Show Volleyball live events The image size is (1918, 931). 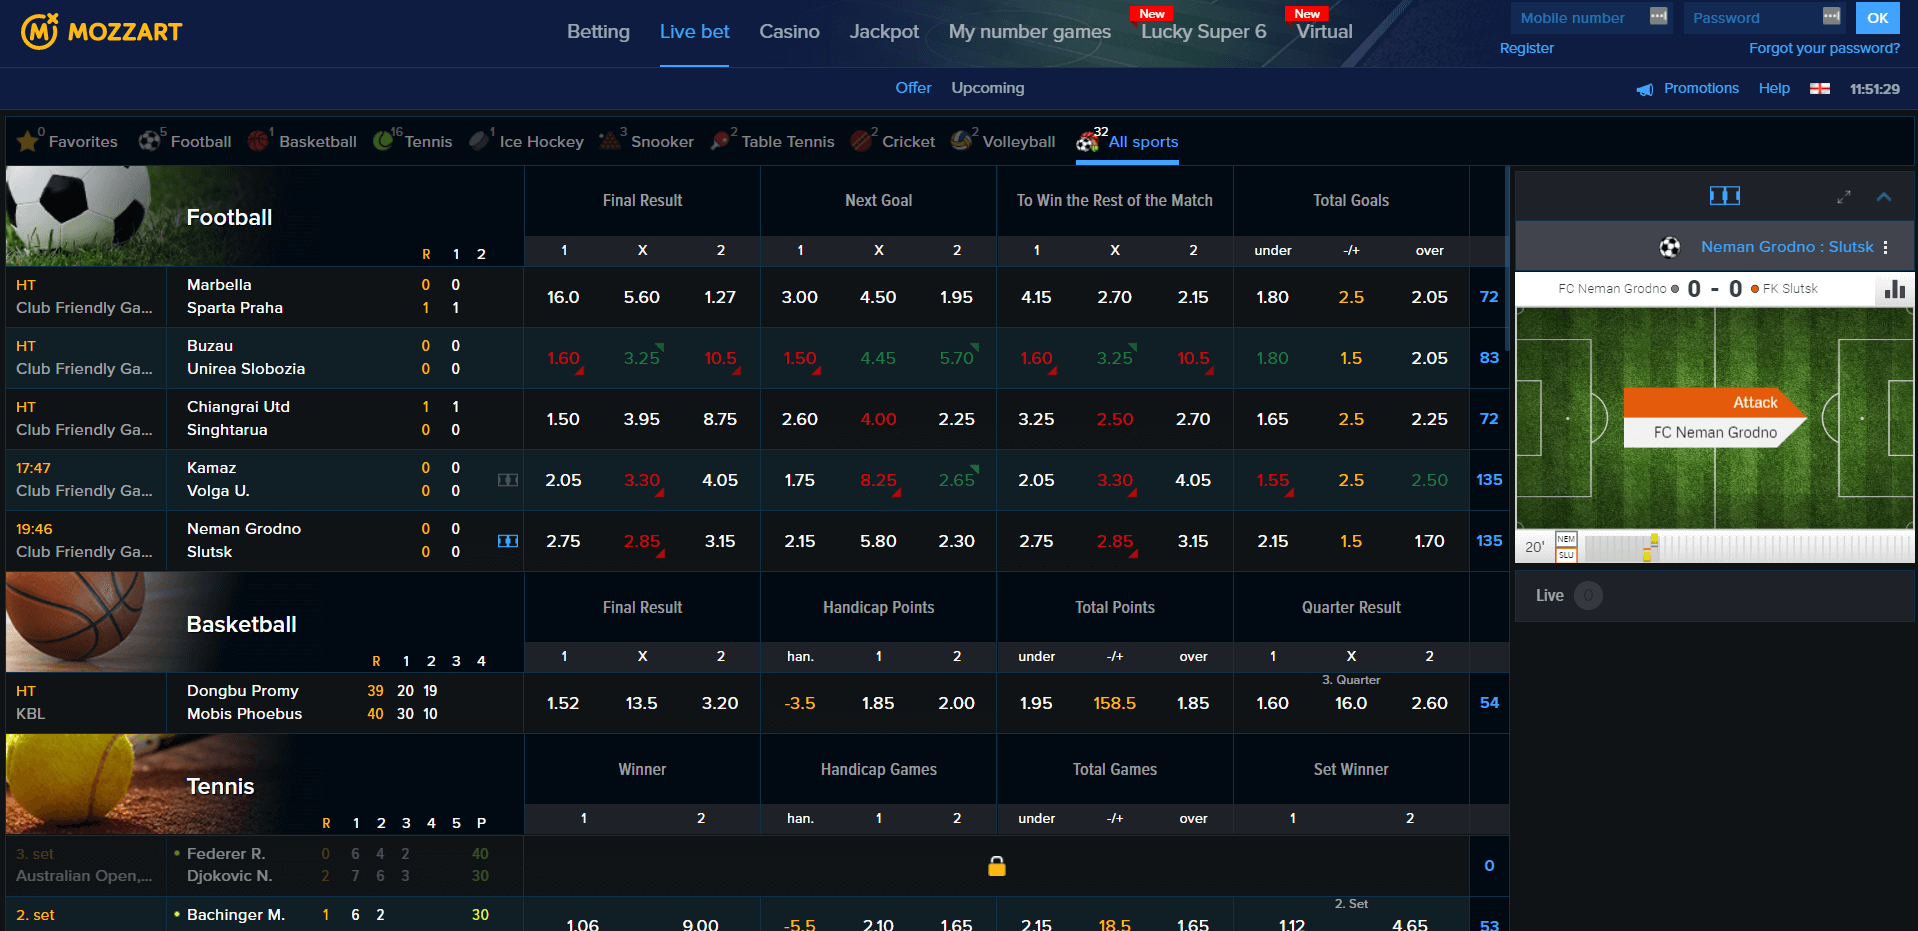click(x=1003, y=141)
